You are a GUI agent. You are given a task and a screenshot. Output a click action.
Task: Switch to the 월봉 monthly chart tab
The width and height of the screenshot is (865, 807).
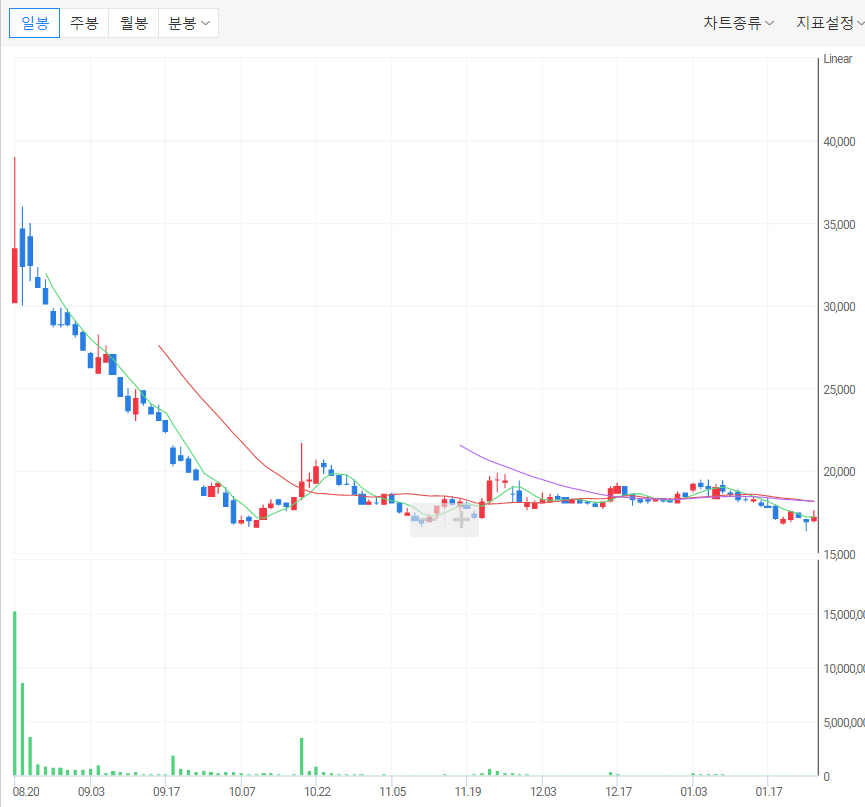[134, 23]
